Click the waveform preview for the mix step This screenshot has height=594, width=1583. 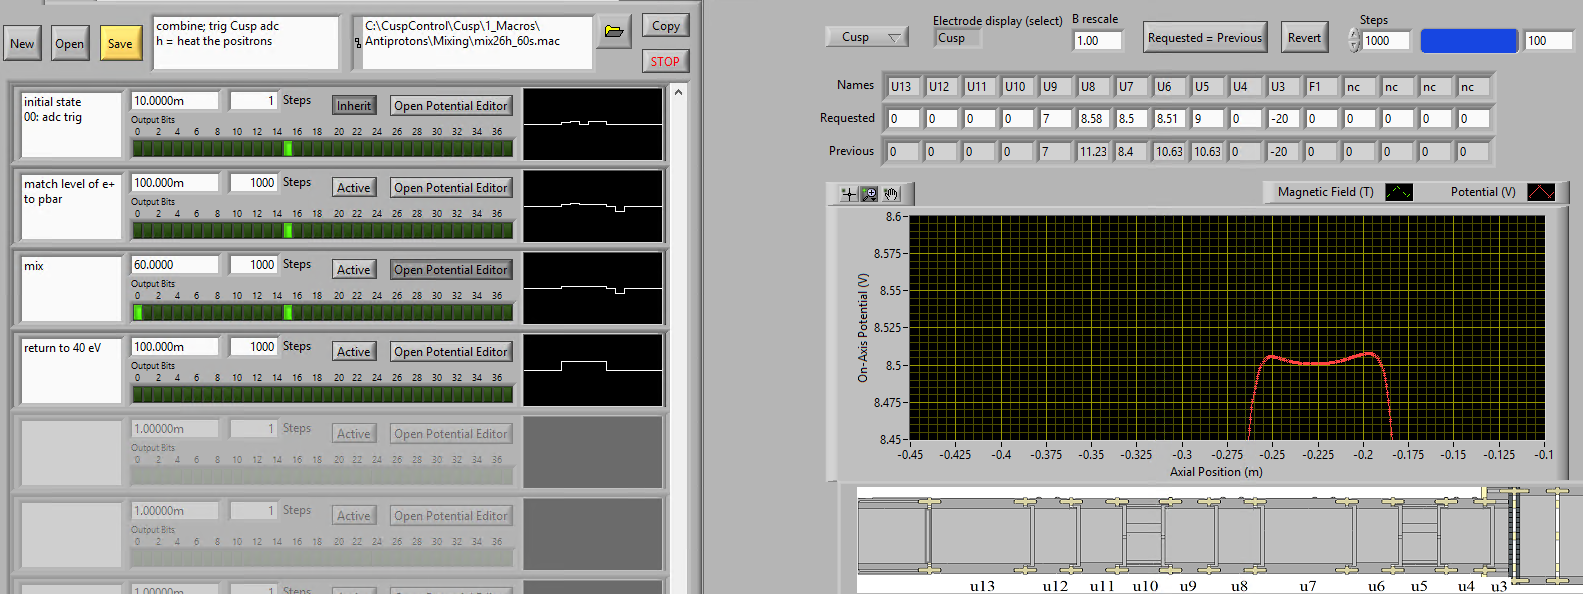[593, 288]
